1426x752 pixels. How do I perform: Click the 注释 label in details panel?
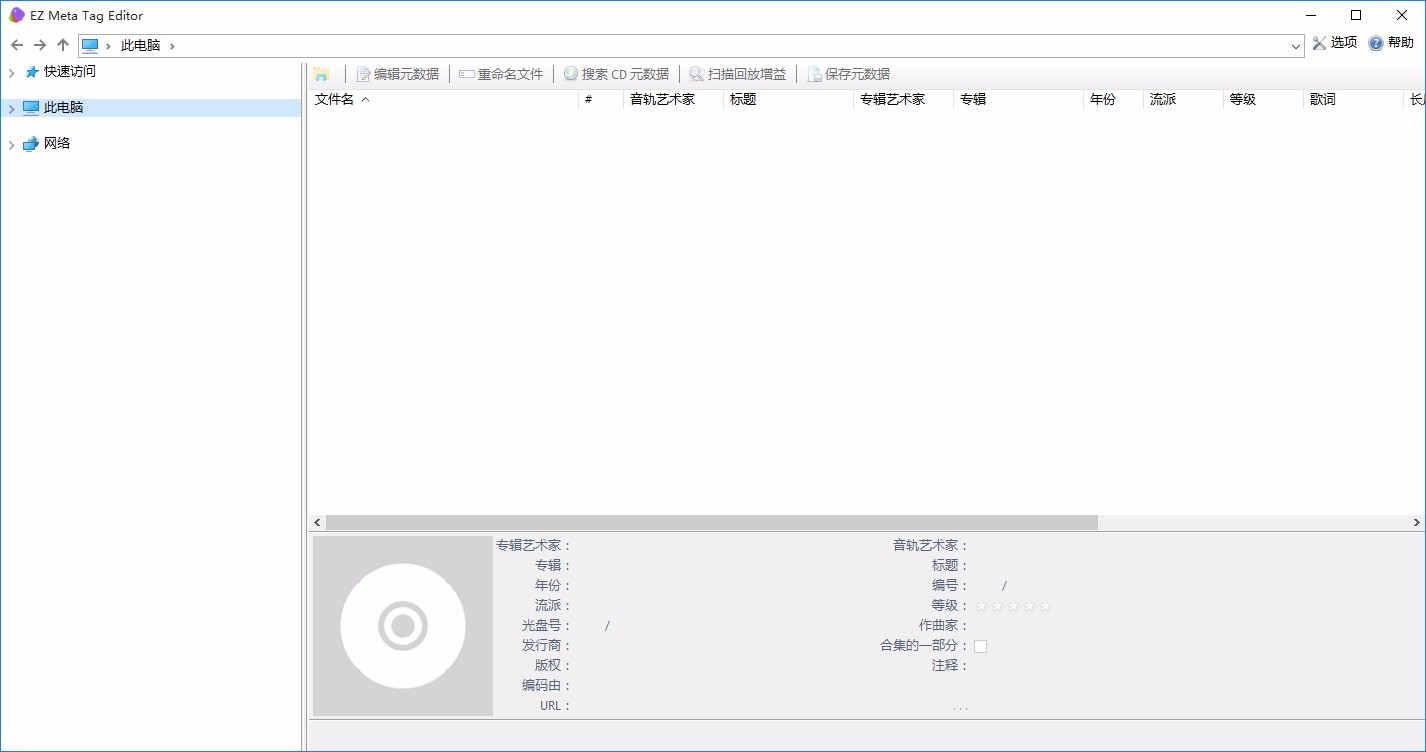click(950, 666)
